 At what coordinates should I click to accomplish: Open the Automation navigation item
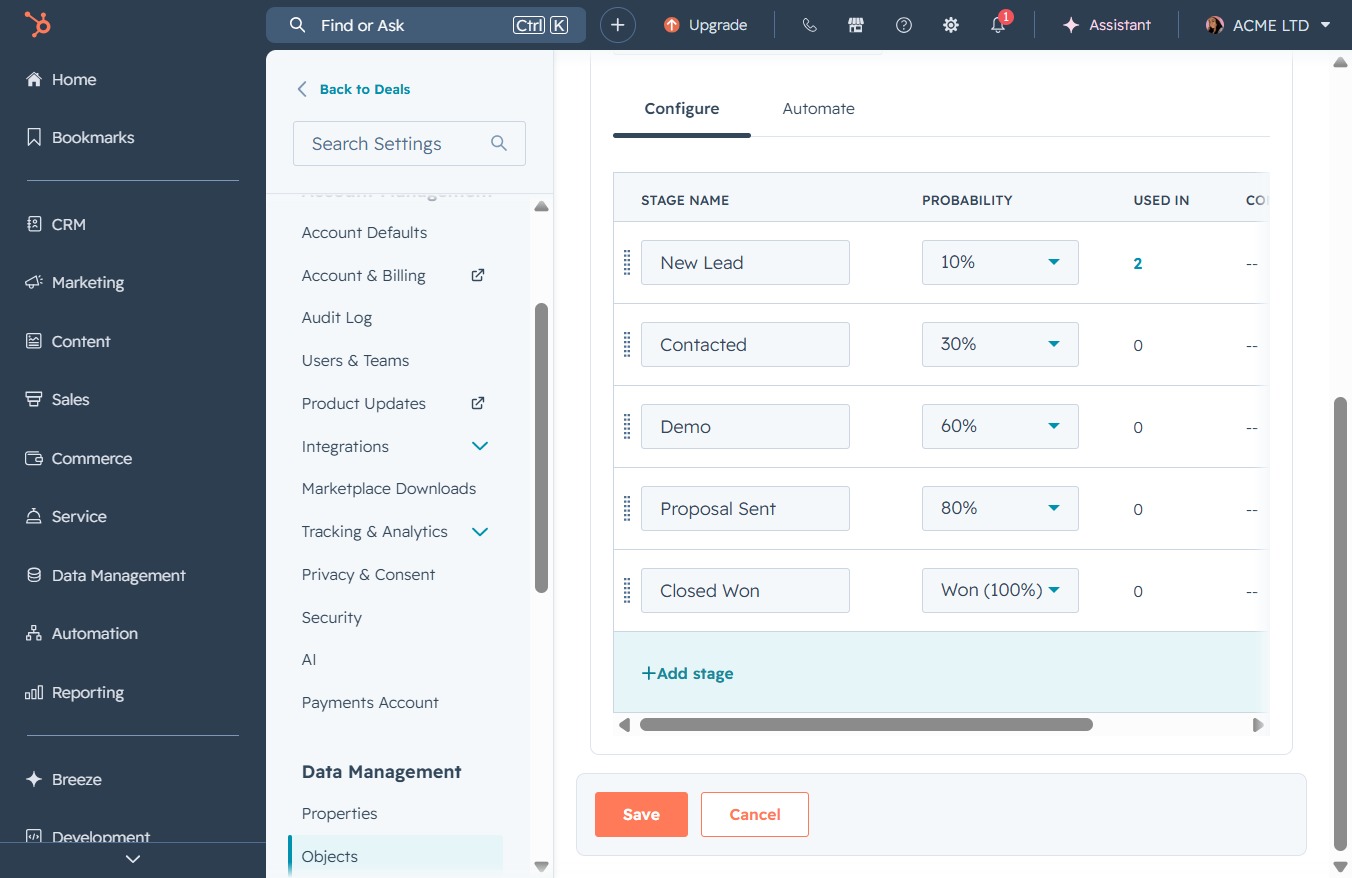coord(82,633)
